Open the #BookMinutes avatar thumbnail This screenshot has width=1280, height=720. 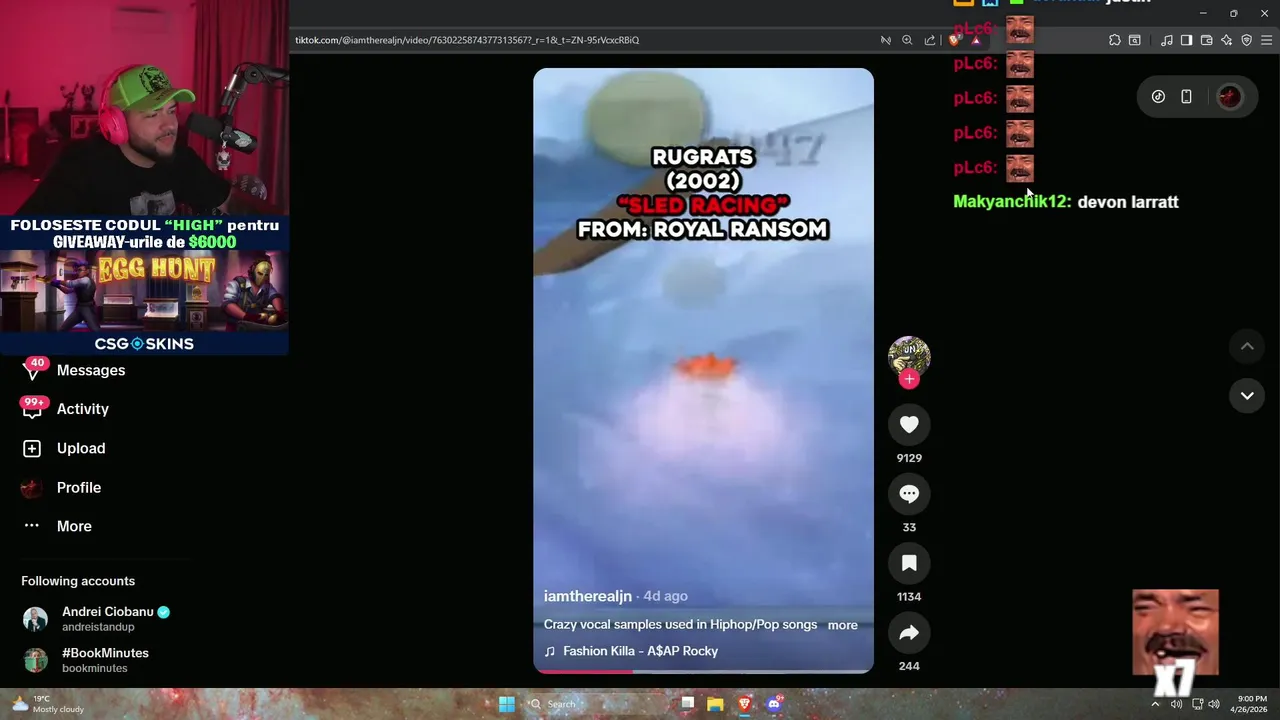(35, 660)
